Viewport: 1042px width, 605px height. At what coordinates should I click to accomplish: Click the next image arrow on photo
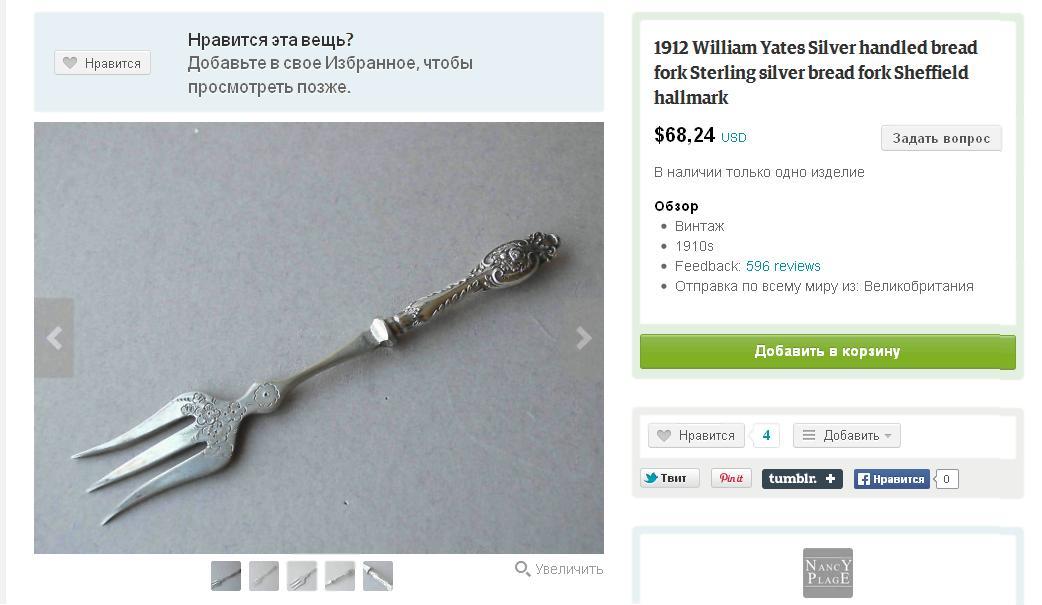click(x=583, y=338)
